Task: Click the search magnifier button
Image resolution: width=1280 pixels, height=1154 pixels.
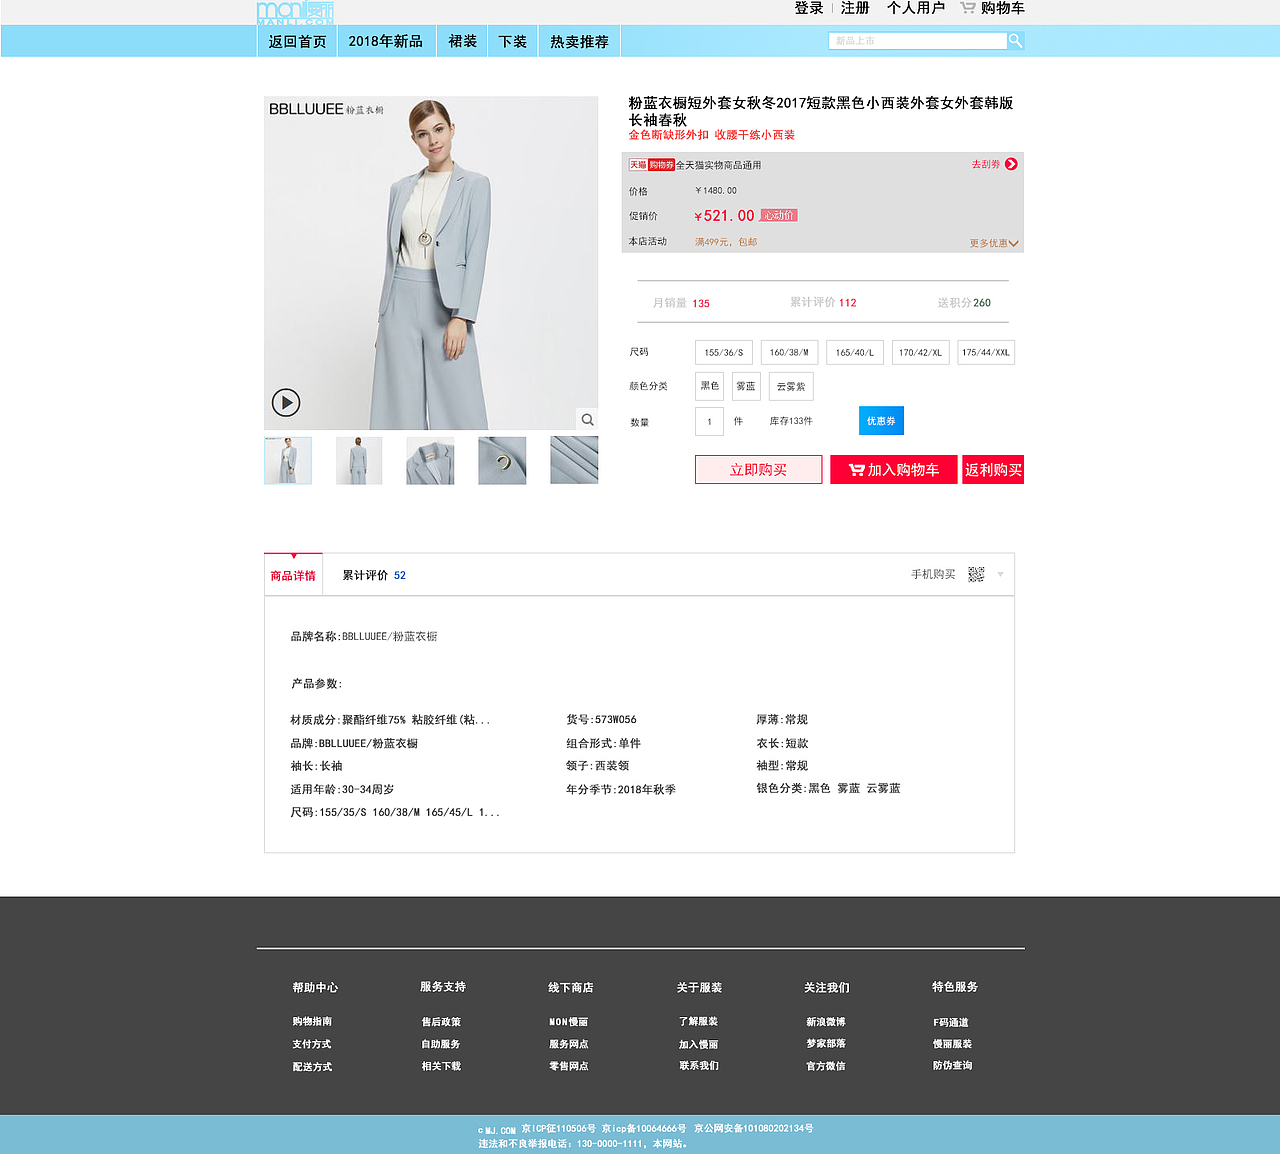Action: (1015, 41)
